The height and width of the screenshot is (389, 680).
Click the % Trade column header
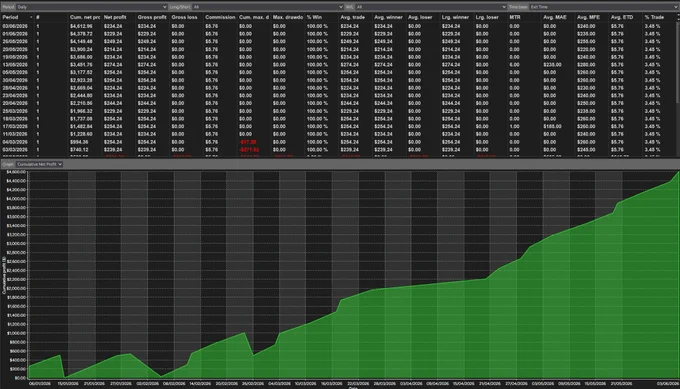point(659,17)
